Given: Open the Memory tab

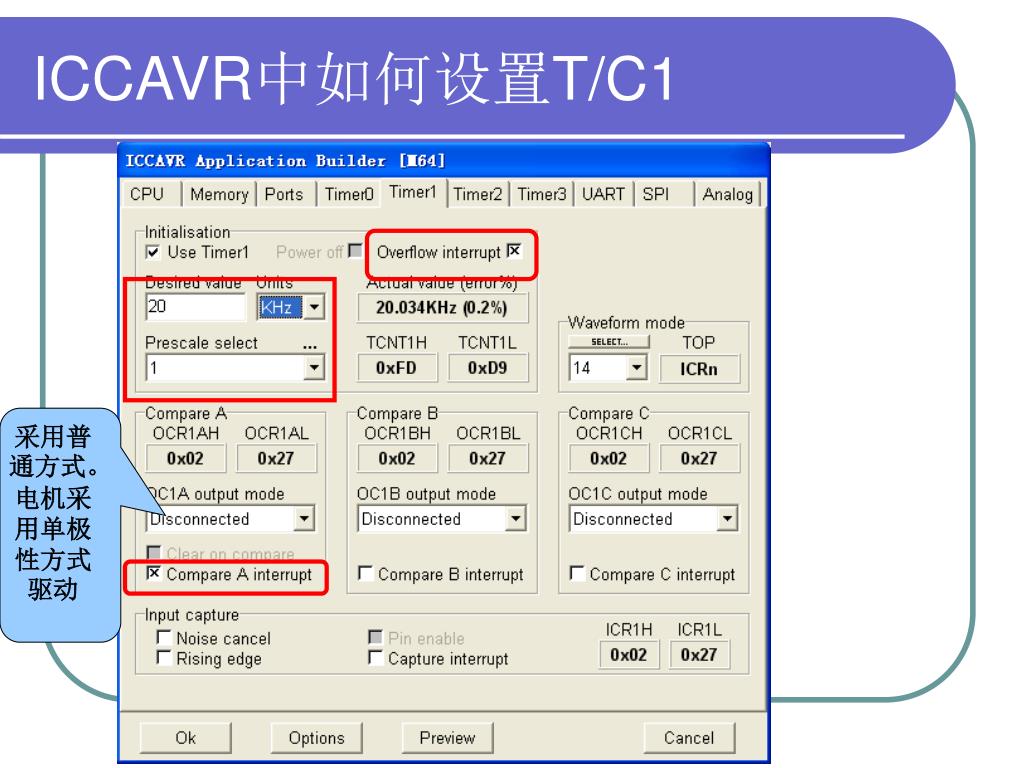Looking at the screenshot, I should 219,195.
